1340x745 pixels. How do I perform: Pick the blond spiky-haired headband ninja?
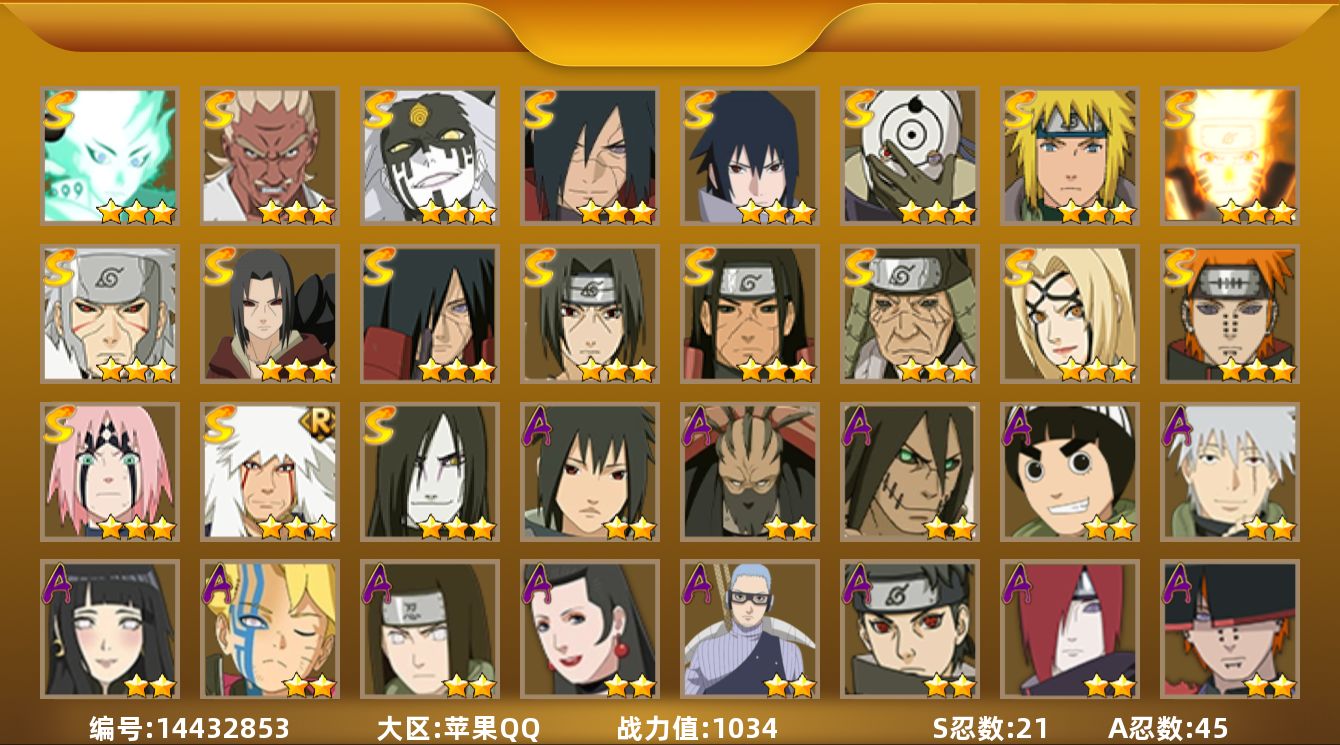[x=1070, y=156]
